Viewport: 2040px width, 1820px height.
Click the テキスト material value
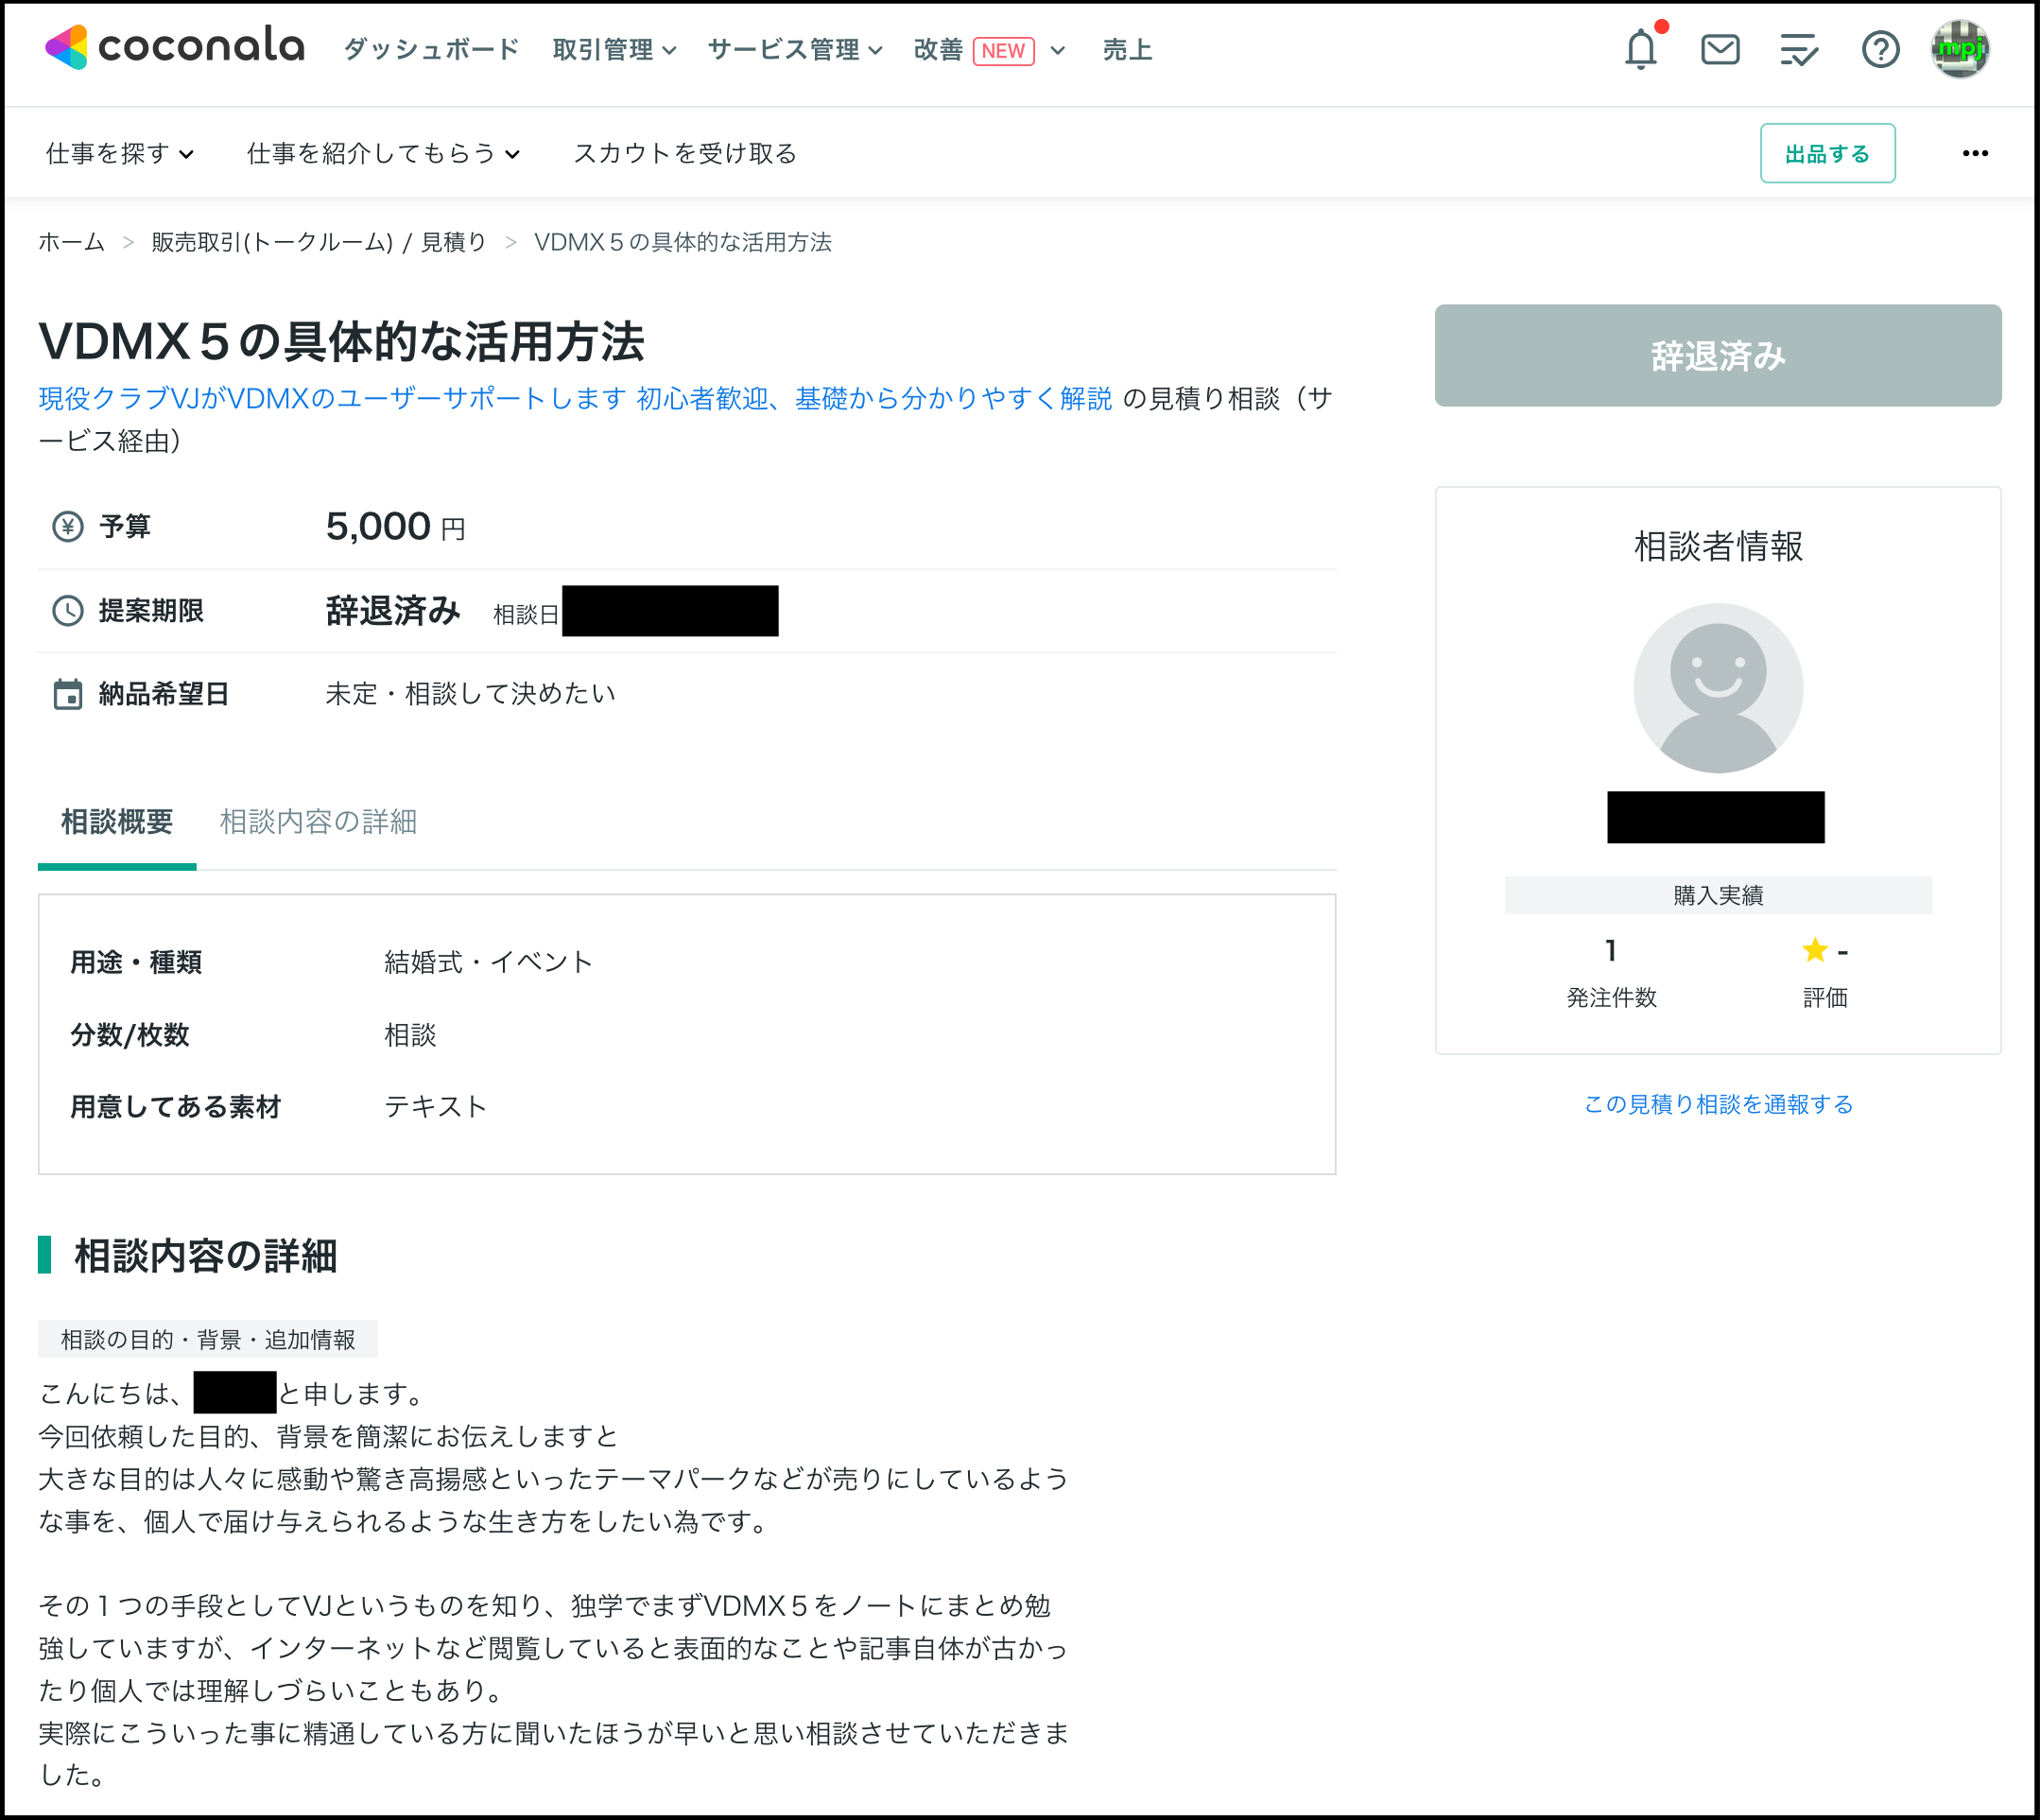(x=436, y=1106)
